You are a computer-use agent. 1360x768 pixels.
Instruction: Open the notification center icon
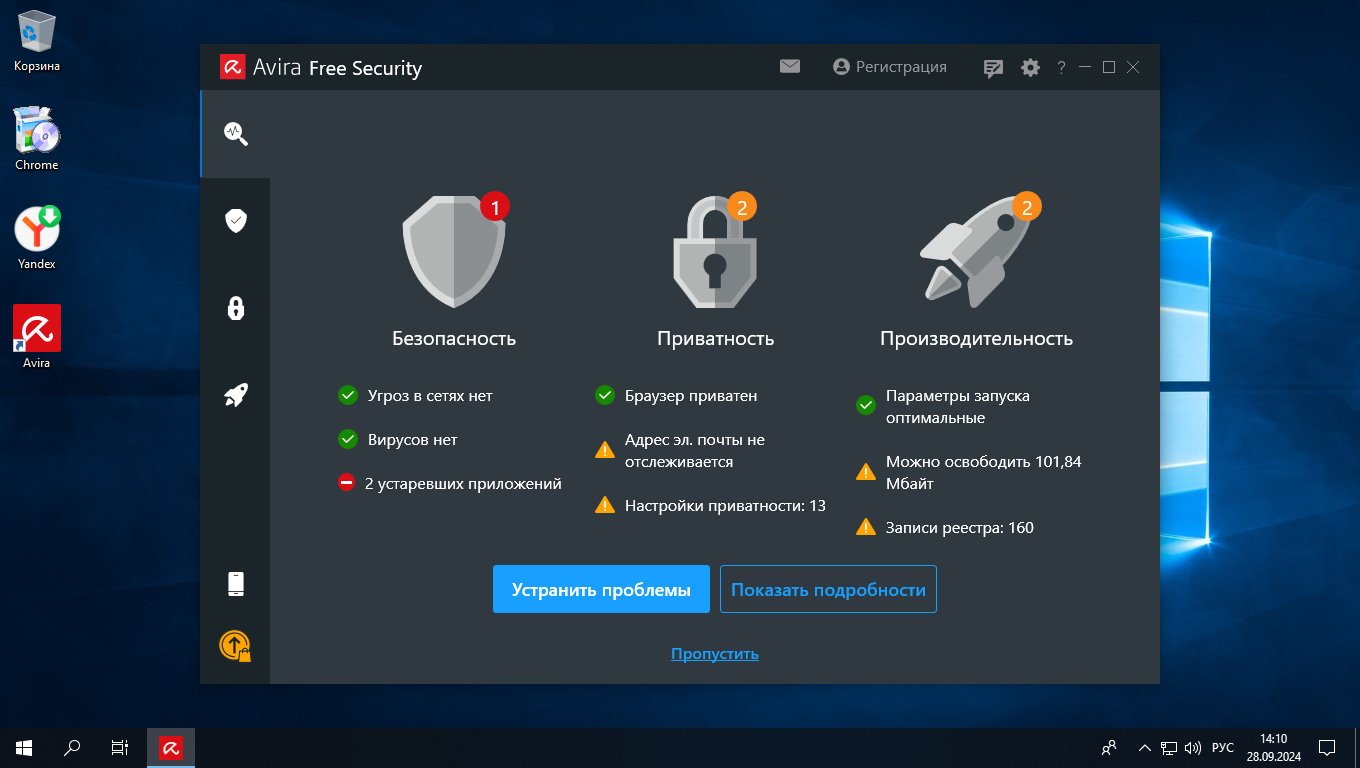(1327, 747)
